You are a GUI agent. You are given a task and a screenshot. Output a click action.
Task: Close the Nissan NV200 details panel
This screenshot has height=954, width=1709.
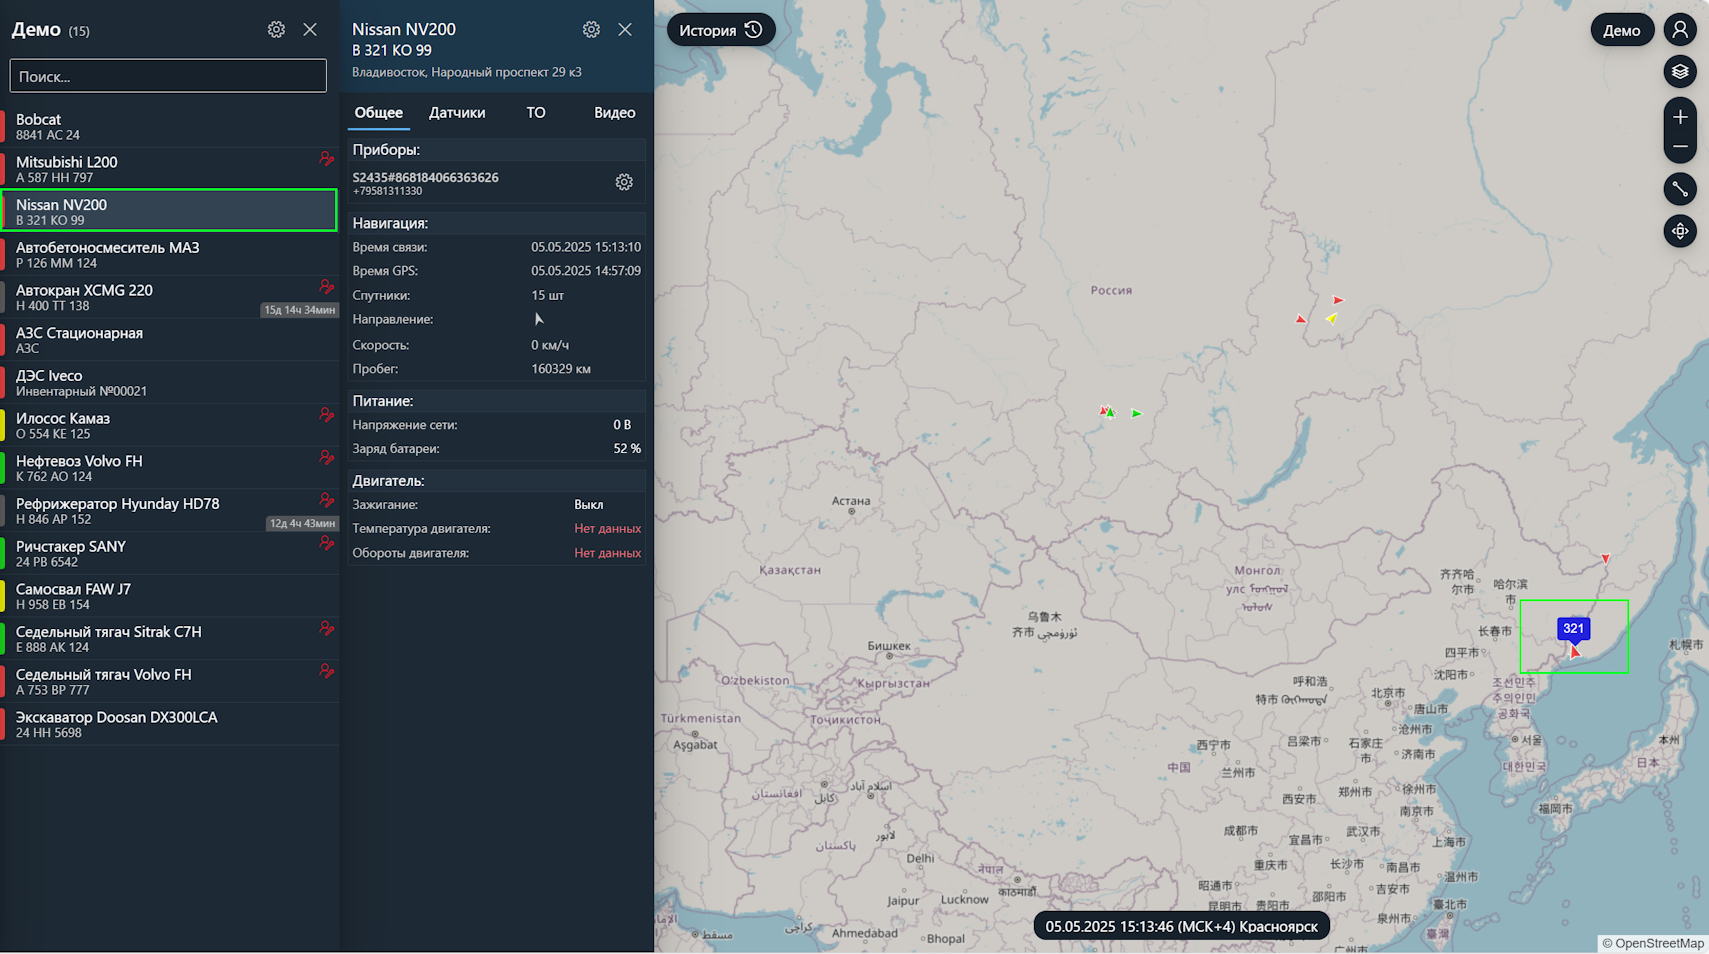coord(625,30)
